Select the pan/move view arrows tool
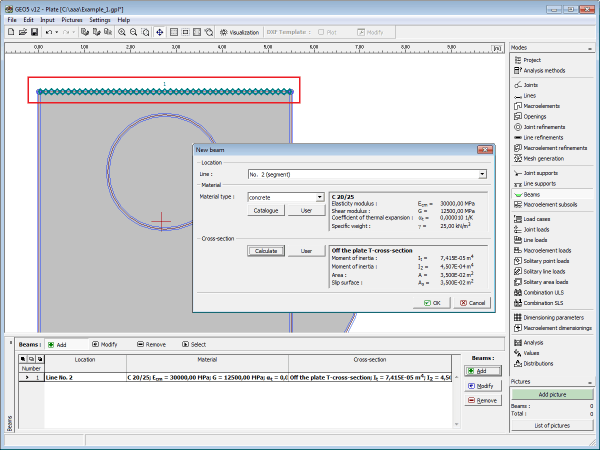 coord(160,32)
